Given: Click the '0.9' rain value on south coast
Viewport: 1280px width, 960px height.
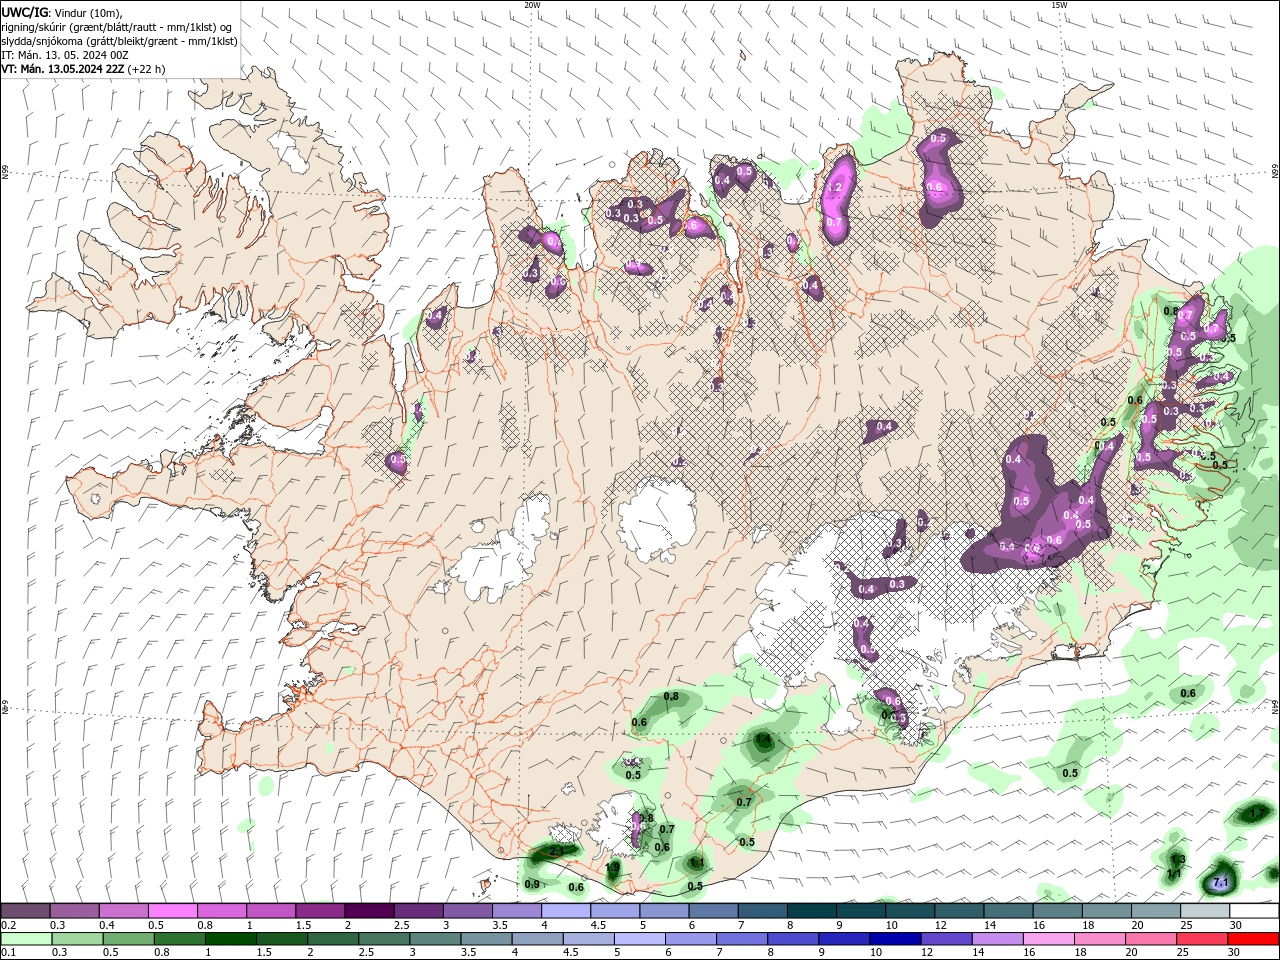Looking at the screenshot, I should tap(532, 884).
